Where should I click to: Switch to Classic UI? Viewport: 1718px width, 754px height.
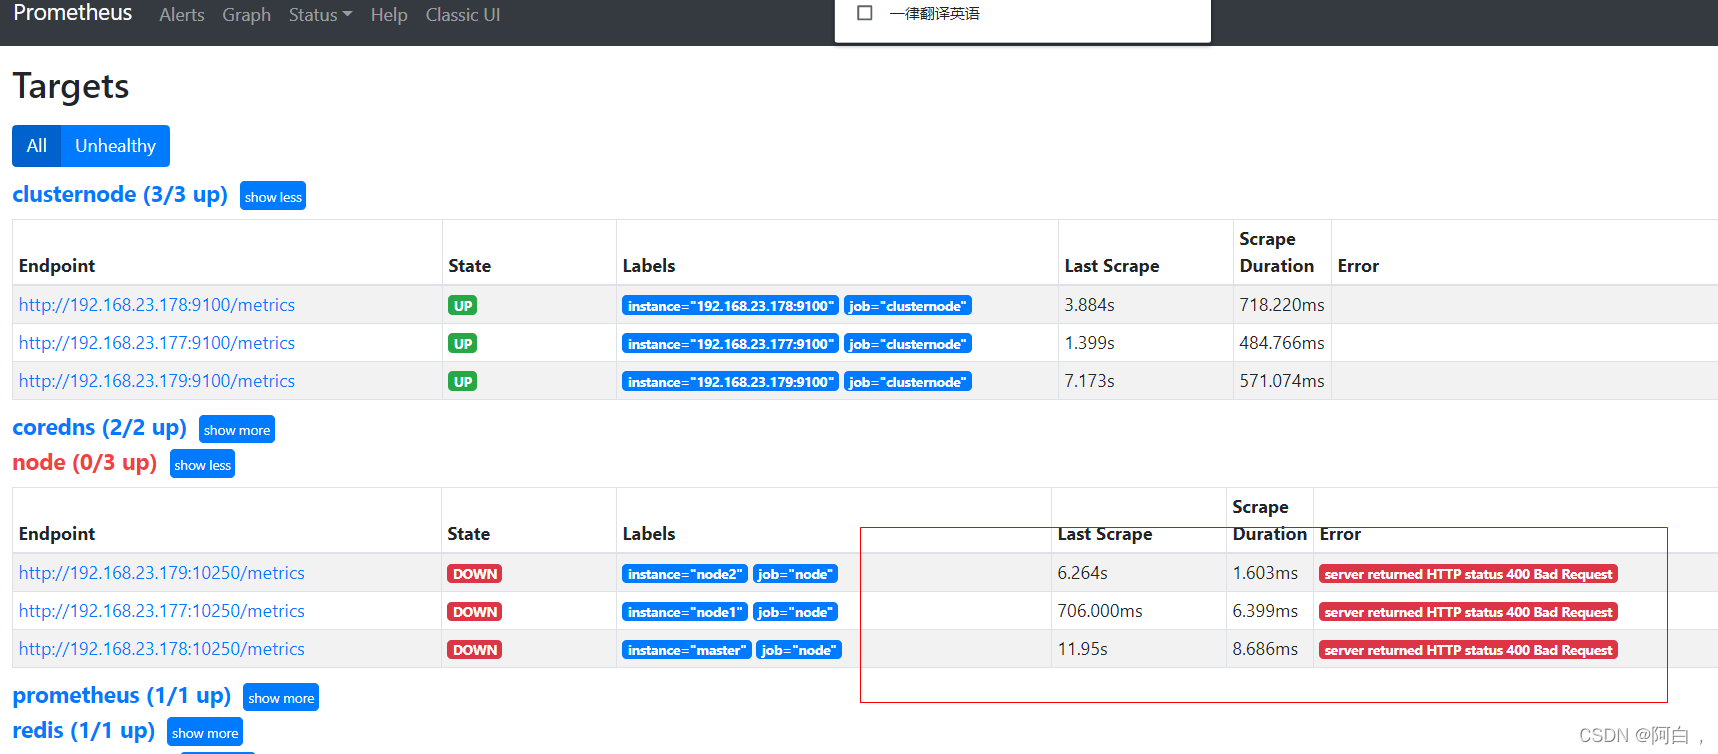tap(463, 15)
